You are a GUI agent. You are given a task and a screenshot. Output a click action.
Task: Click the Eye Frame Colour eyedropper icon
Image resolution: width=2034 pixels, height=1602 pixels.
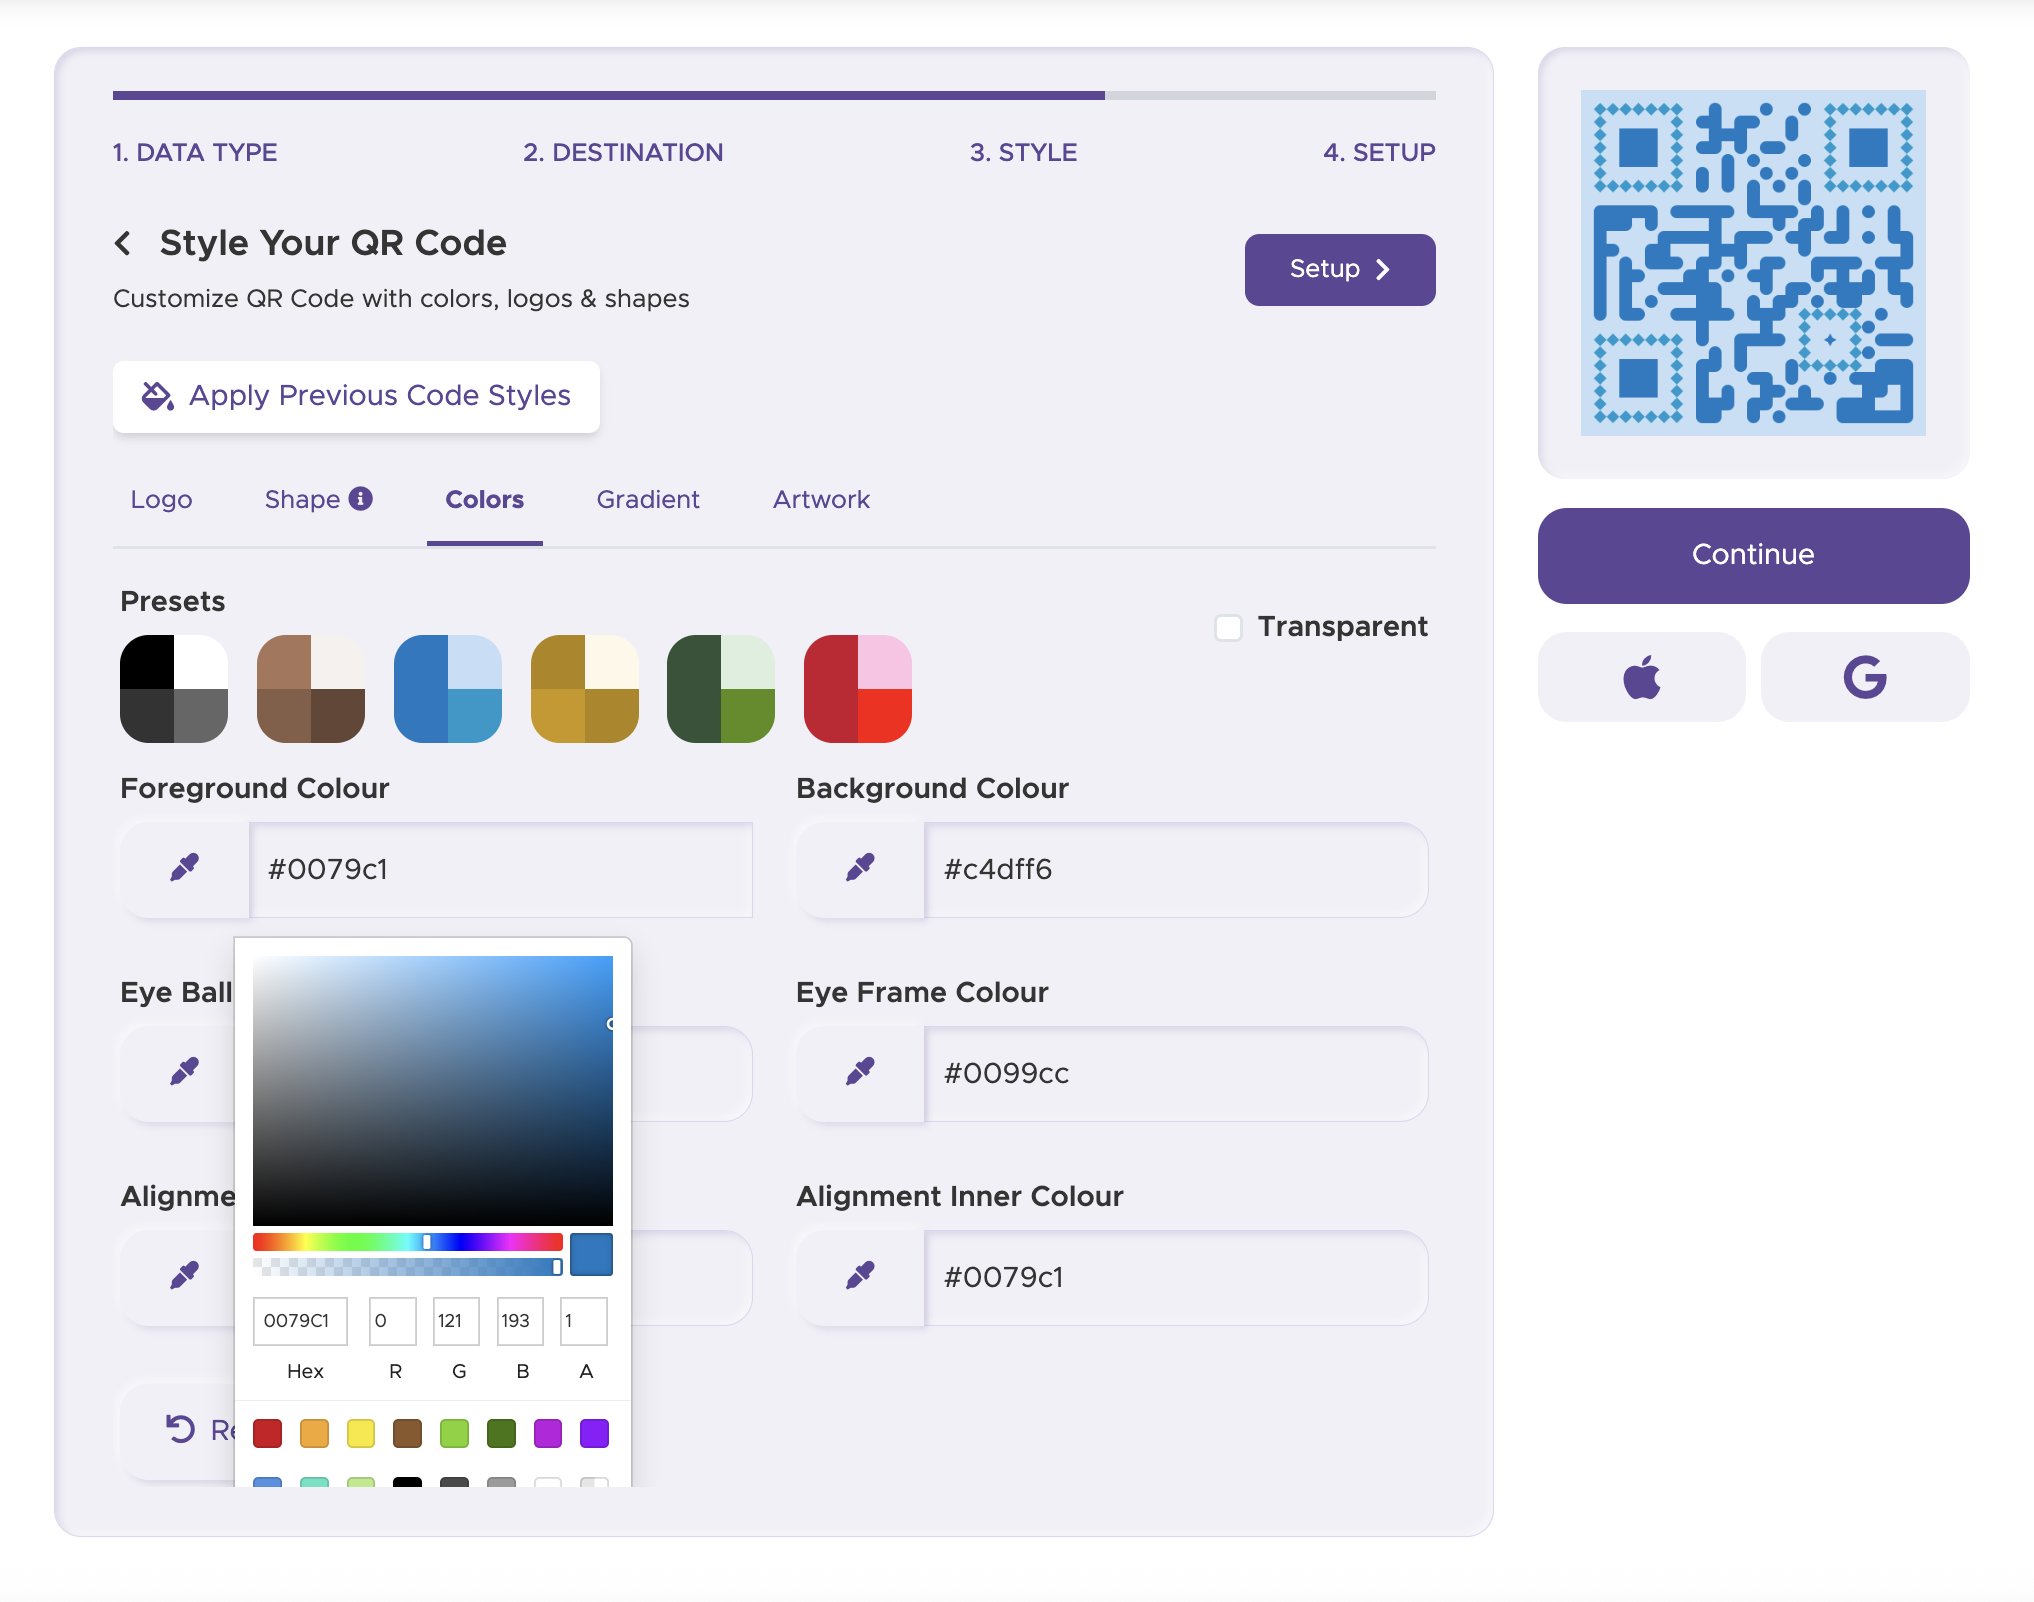click(860, 1072)
